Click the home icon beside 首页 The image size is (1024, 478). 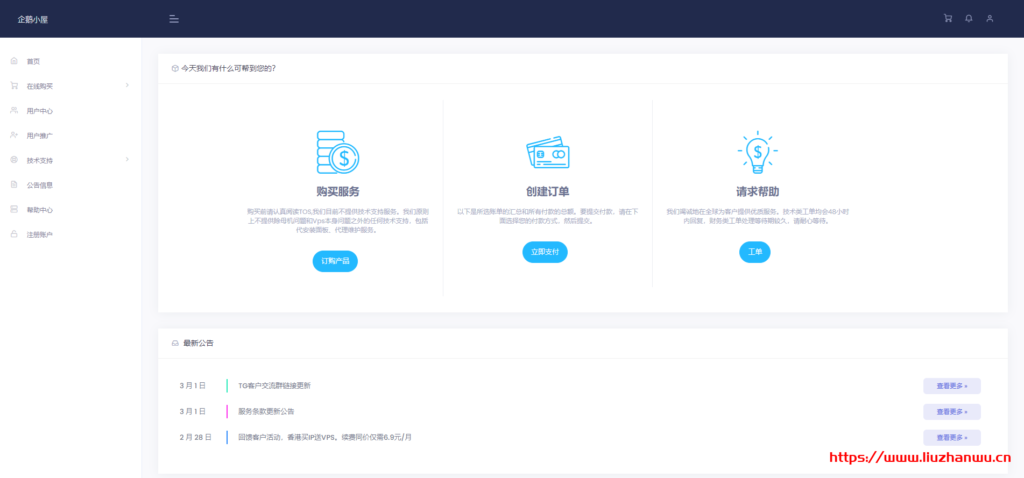click(x=14, y=61)
